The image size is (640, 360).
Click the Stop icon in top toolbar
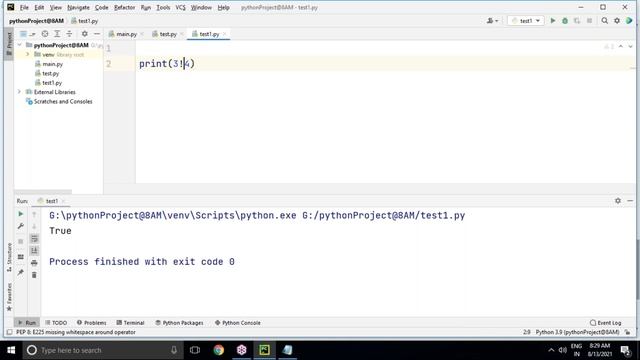589,20
